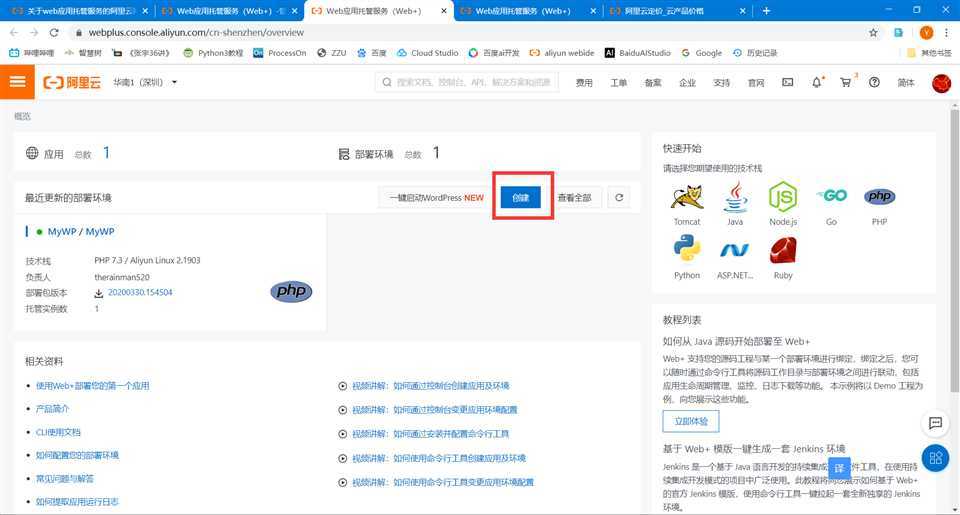Image resolution: width=960 pixels, height=515 pixels.
Task: Switch language via 简体
Action: 906,83
